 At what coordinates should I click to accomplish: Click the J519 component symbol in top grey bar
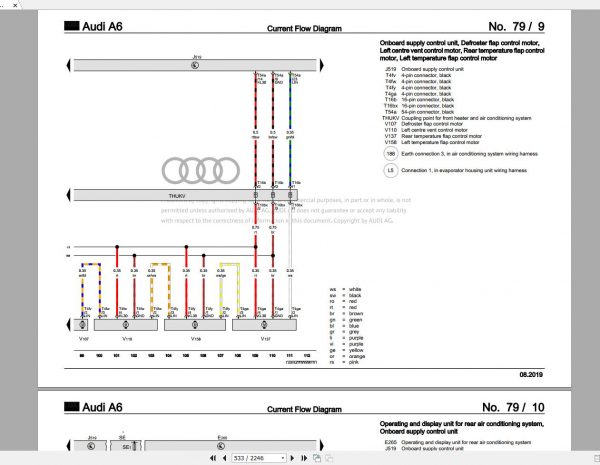pos(195,65)
